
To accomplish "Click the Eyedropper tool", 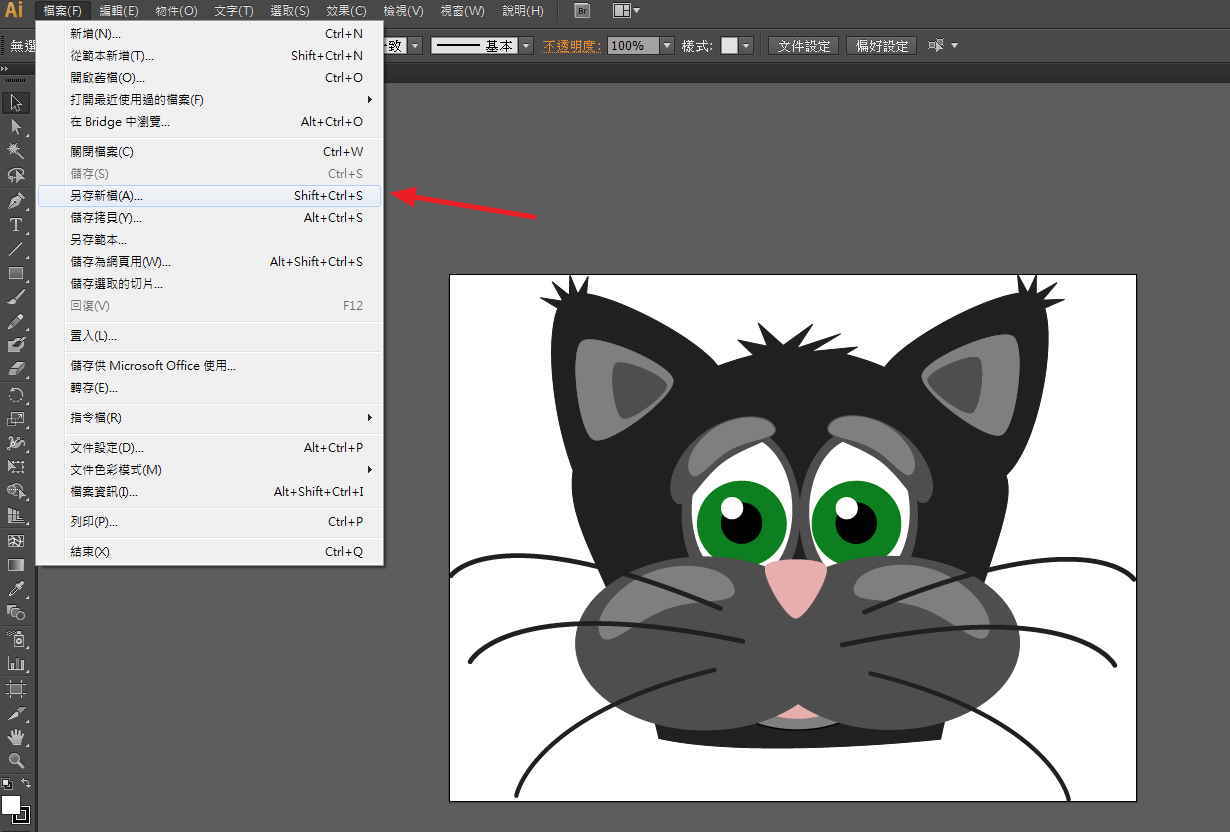I will [16, 590].
